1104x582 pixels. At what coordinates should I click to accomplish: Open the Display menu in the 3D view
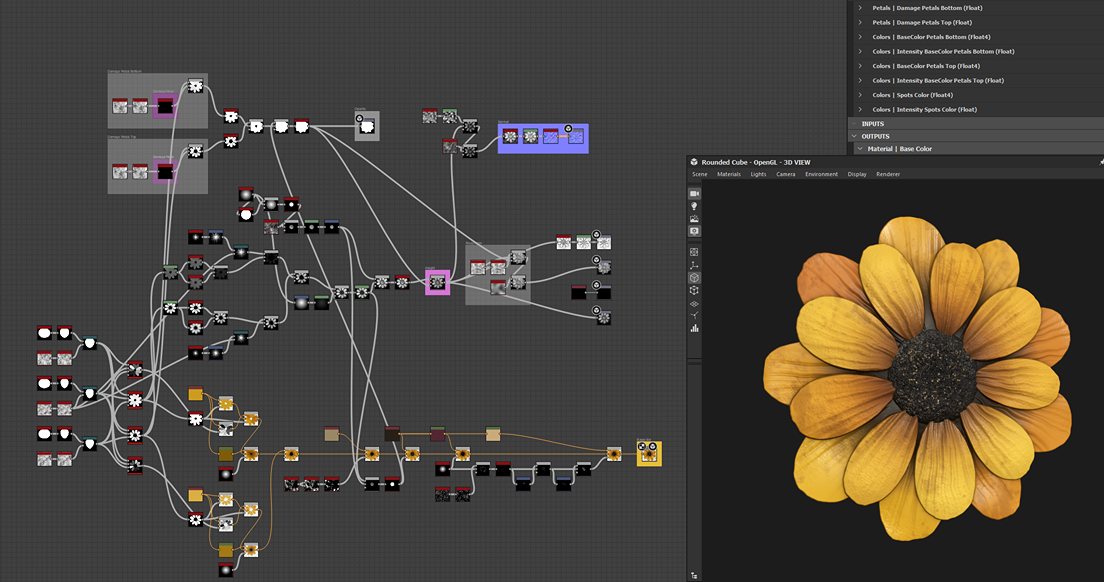857,174
